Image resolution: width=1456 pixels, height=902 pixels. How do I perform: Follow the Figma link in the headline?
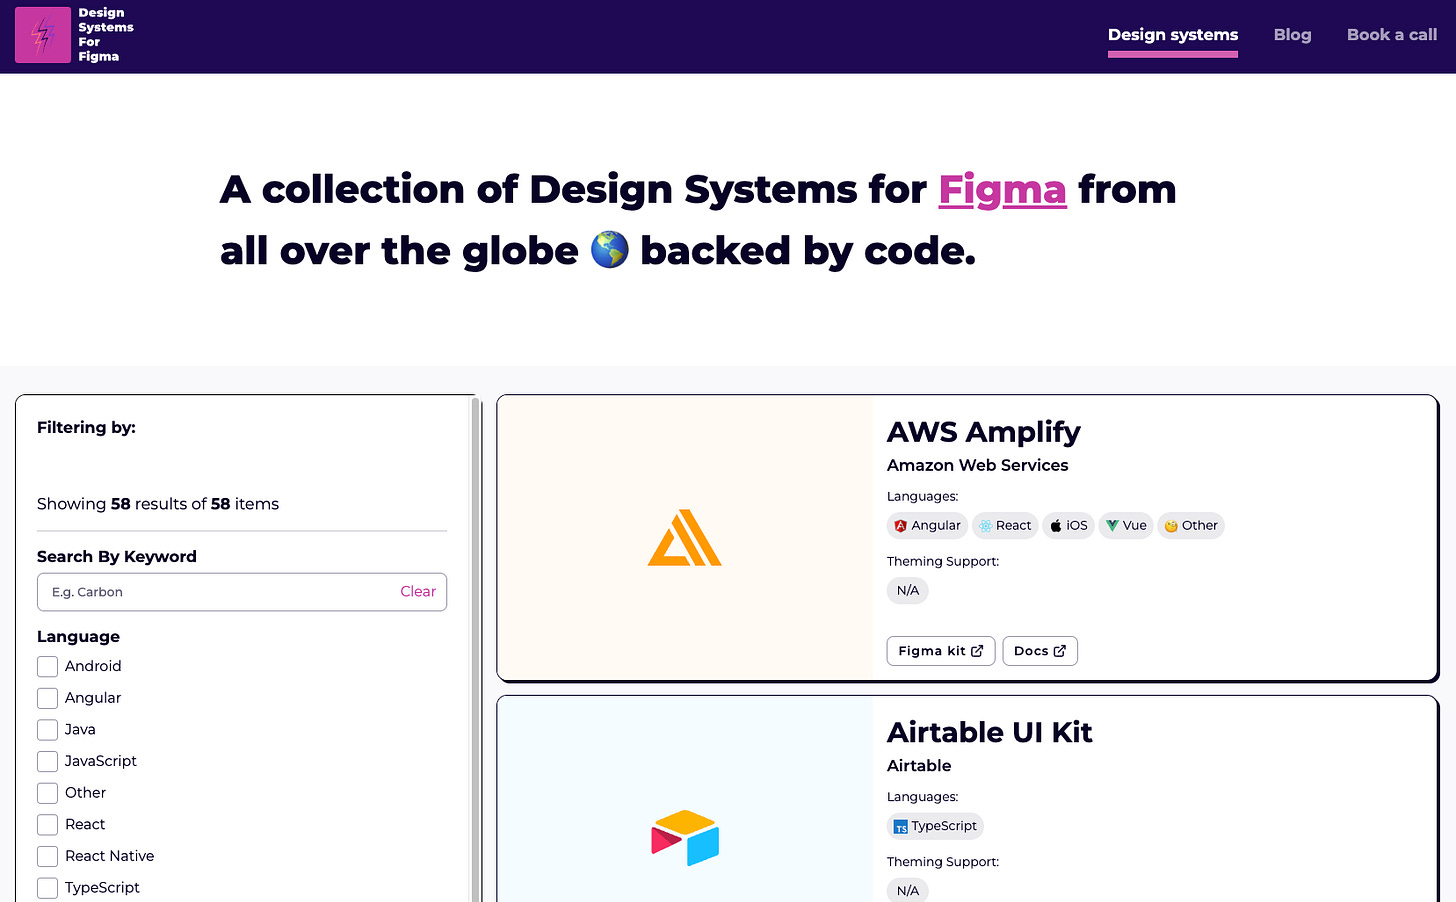(x=1002, y=189)
